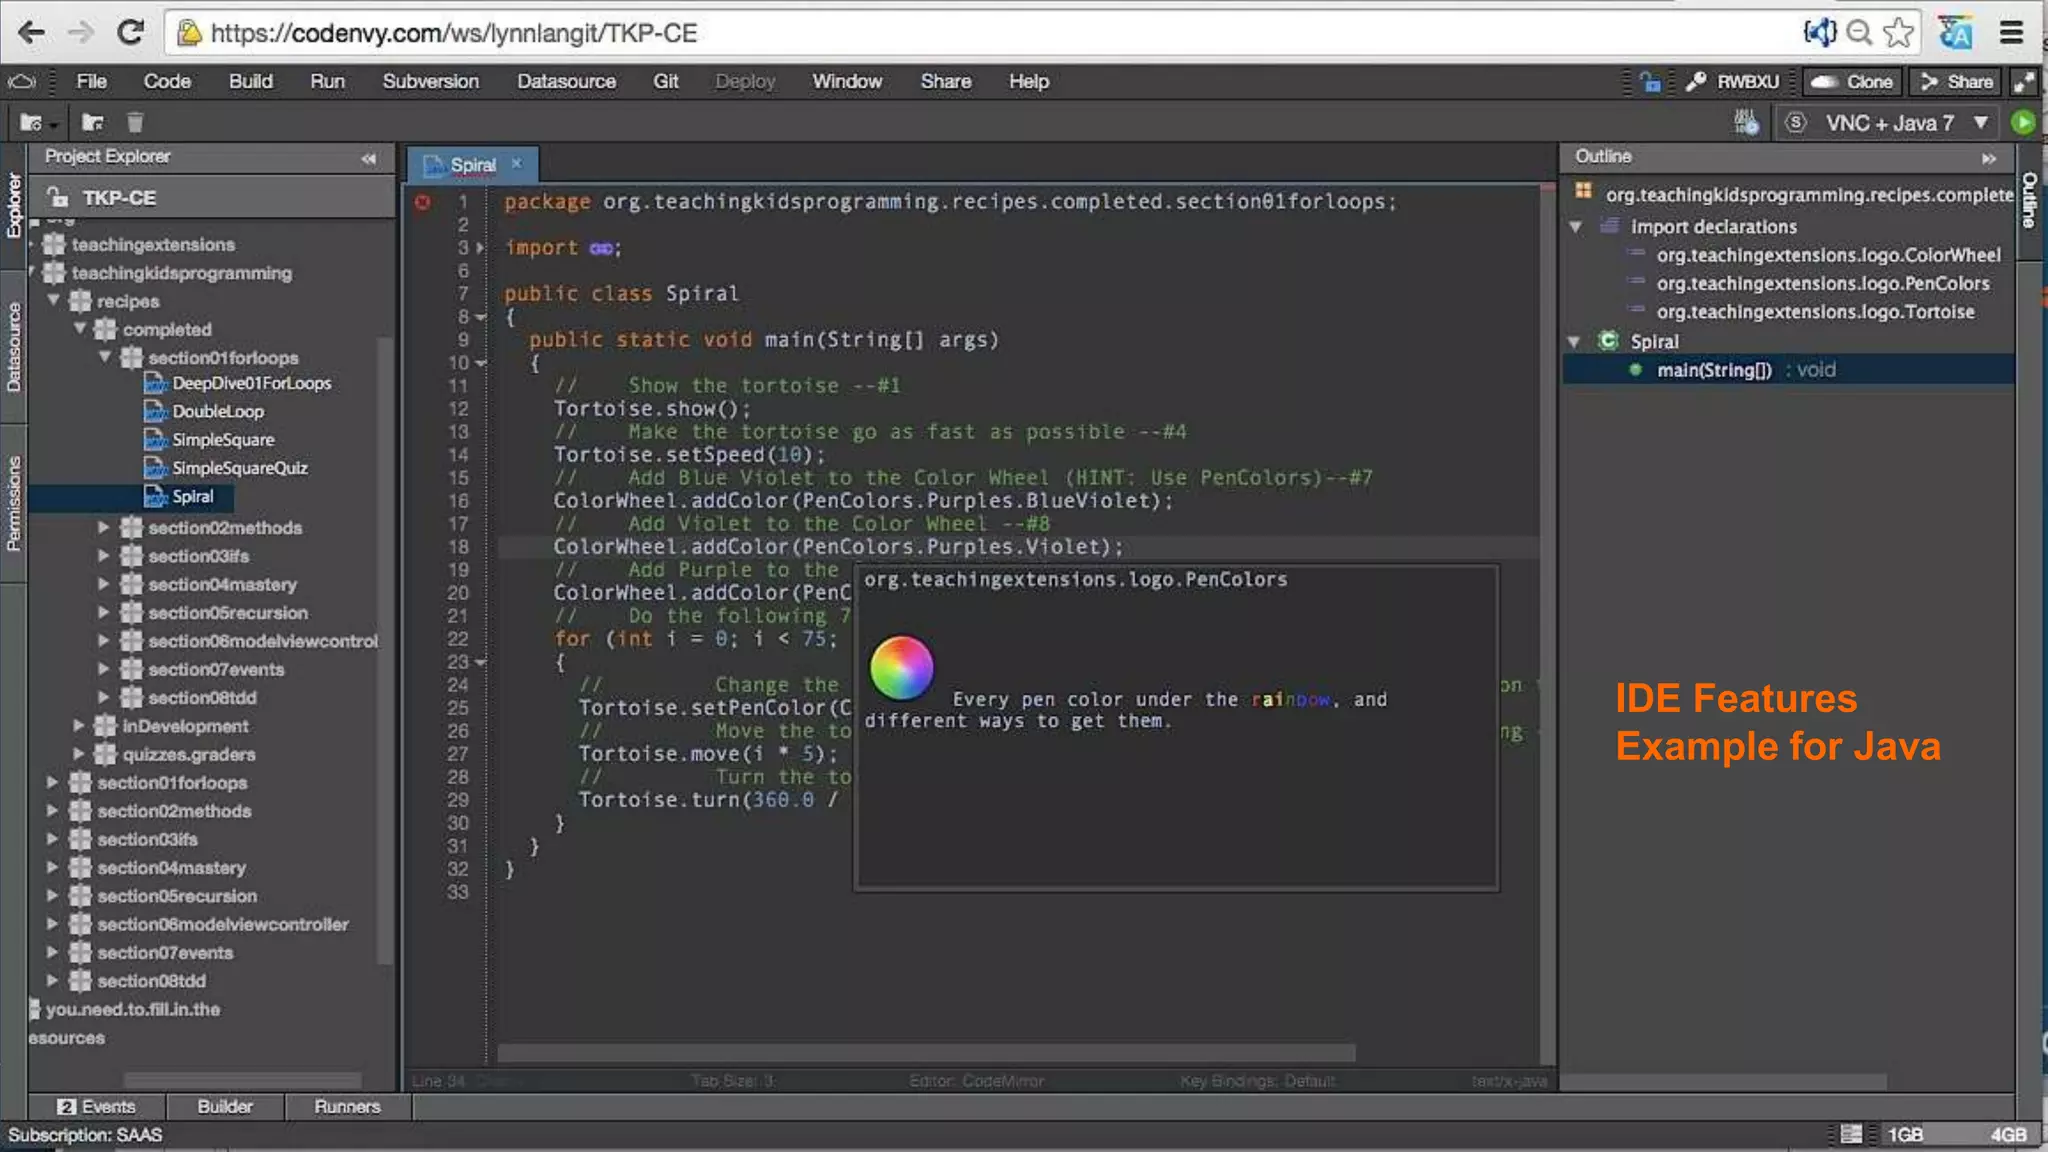Click the color wheel image in tooltip
Viewport: 2048px width, 1152px height.
pos(901,667)
